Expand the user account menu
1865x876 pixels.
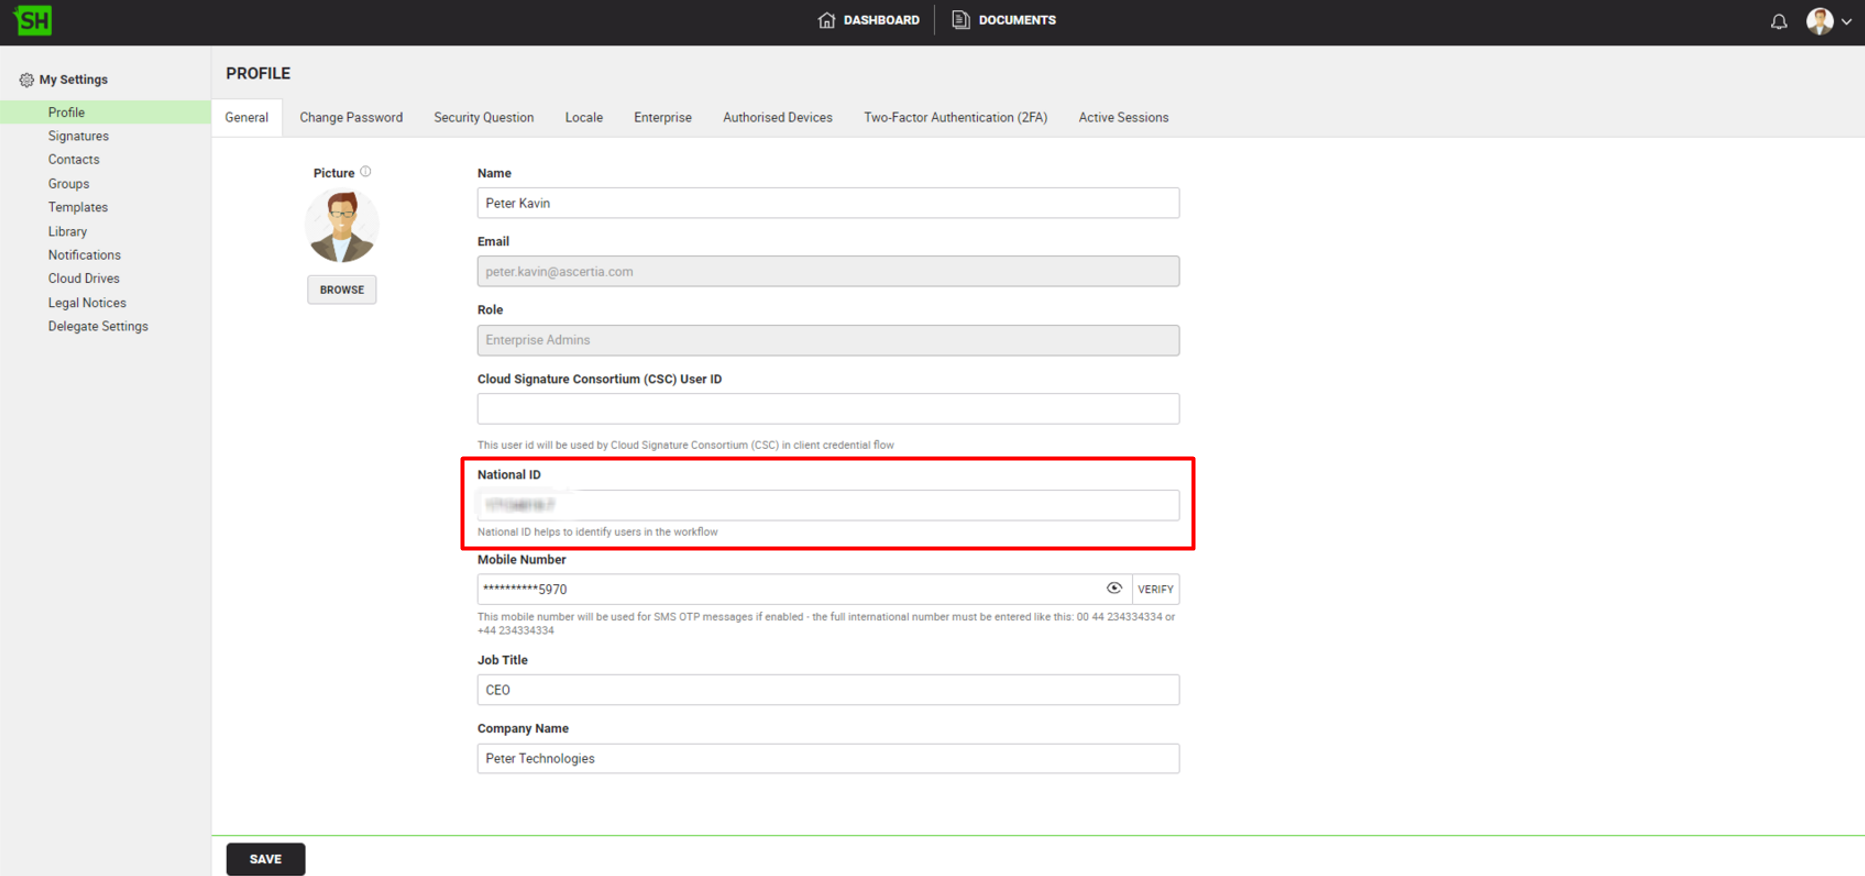pos(1846,21)
